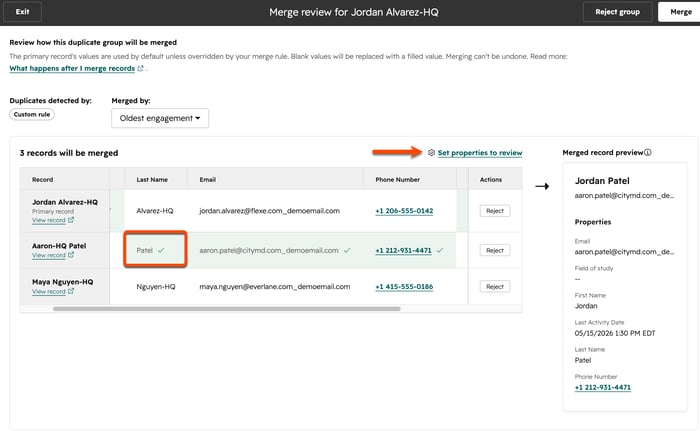This screenshot has width=700, height=431.
Task: Click checkmark after +1 212-931-4471 in table
Action: pyautogui.click(x=440, y=251)
